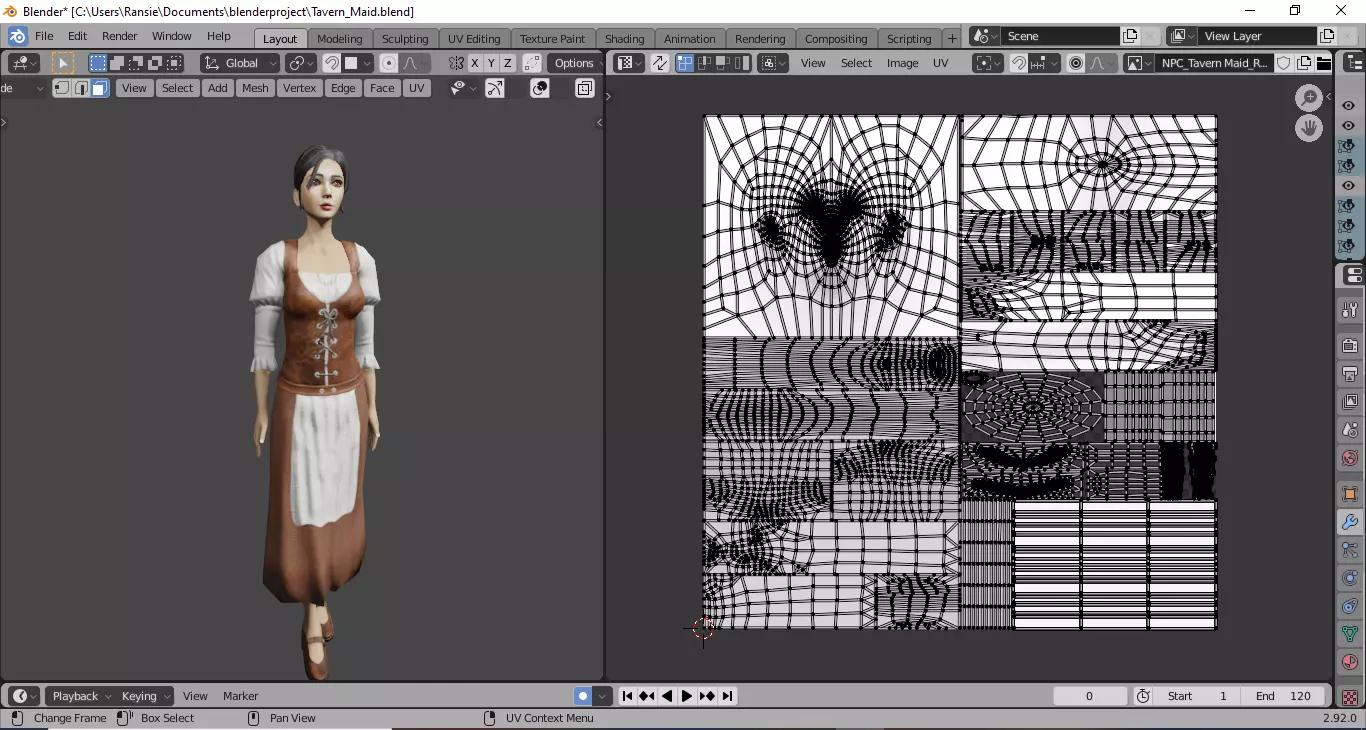Toggle viewport overlays
The image size is (1366, 730).
coord(540,88)
